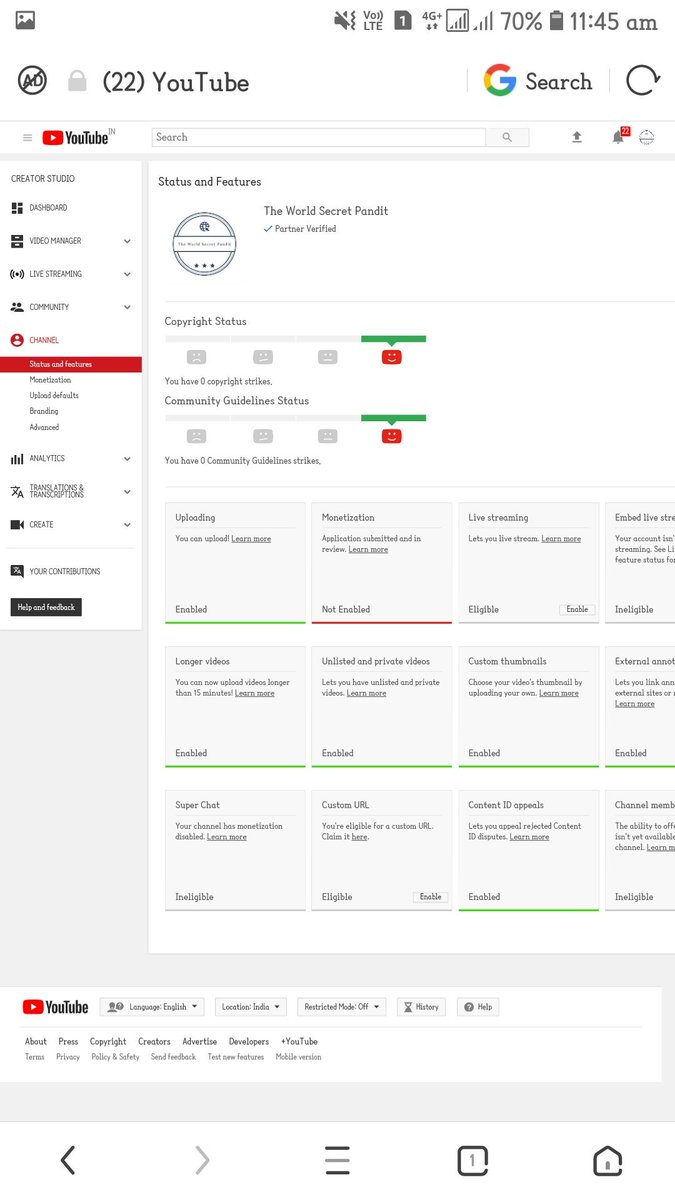Click Enable button in Live streaming card

click(577, 609)
